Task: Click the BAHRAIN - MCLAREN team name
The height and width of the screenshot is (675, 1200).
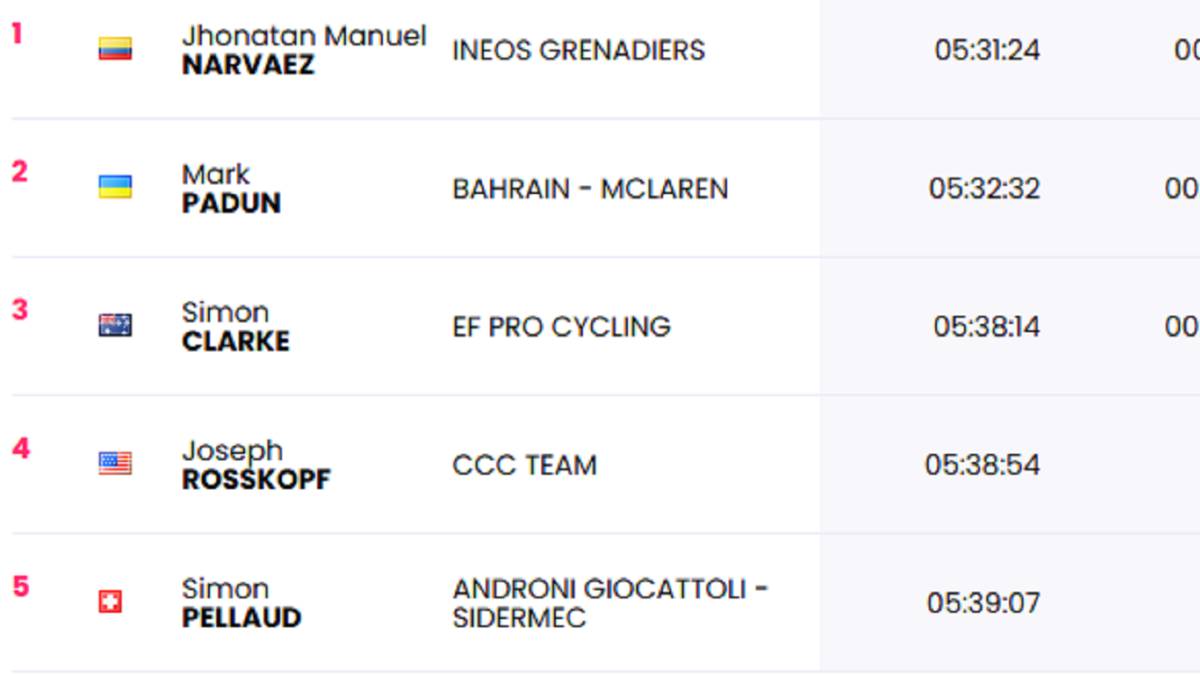Action: click(590, 188)
